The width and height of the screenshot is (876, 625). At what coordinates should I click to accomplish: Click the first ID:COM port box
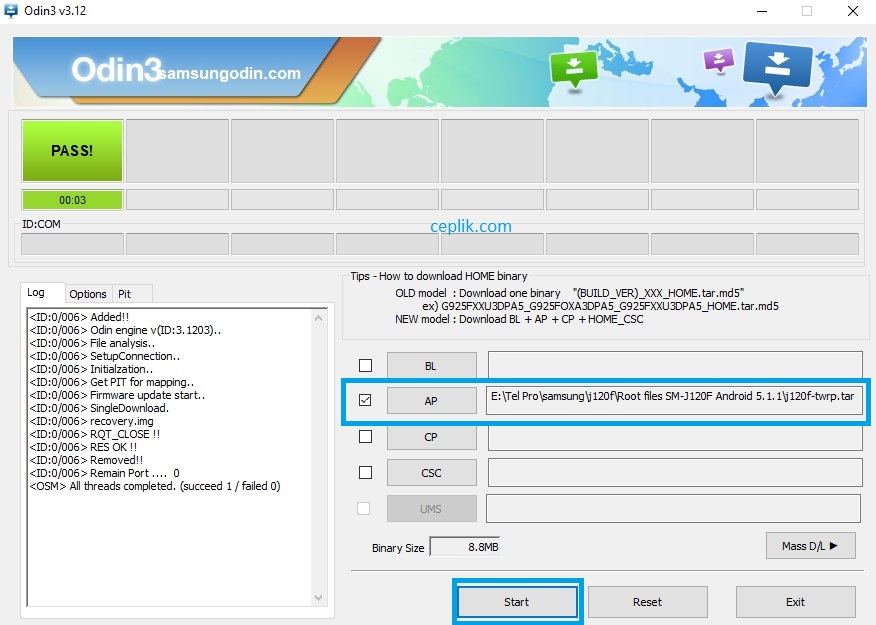click(x=72, y=244)
